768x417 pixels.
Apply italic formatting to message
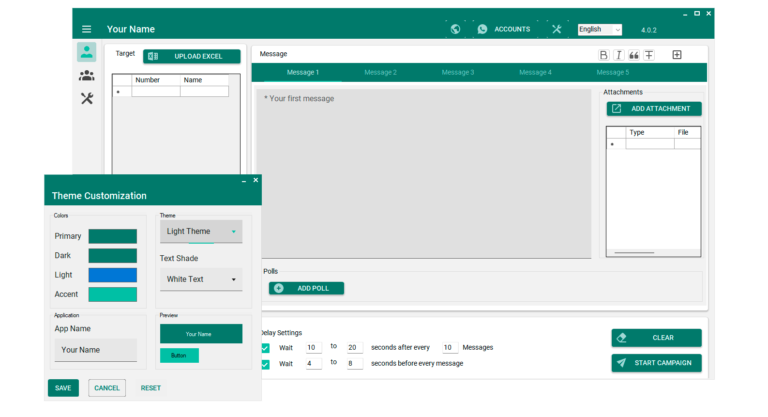coord(618,55)
